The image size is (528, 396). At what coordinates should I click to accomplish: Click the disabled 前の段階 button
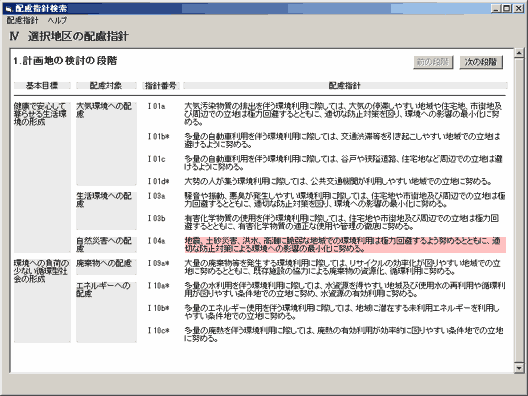[x=433, y=62]
